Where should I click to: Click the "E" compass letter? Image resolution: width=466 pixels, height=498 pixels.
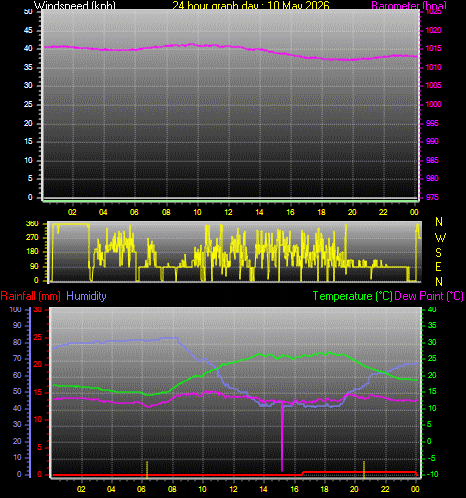point(439,267)
